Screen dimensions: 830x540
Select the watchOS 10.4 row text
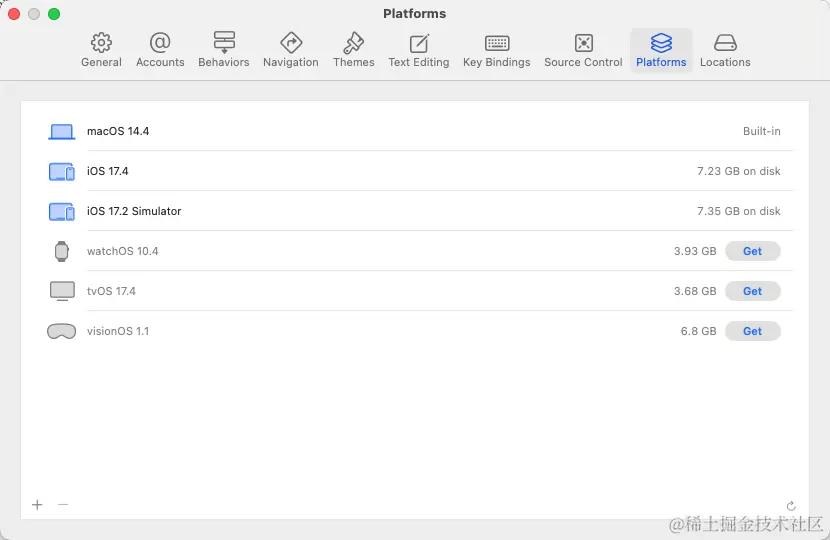point(122,251)
